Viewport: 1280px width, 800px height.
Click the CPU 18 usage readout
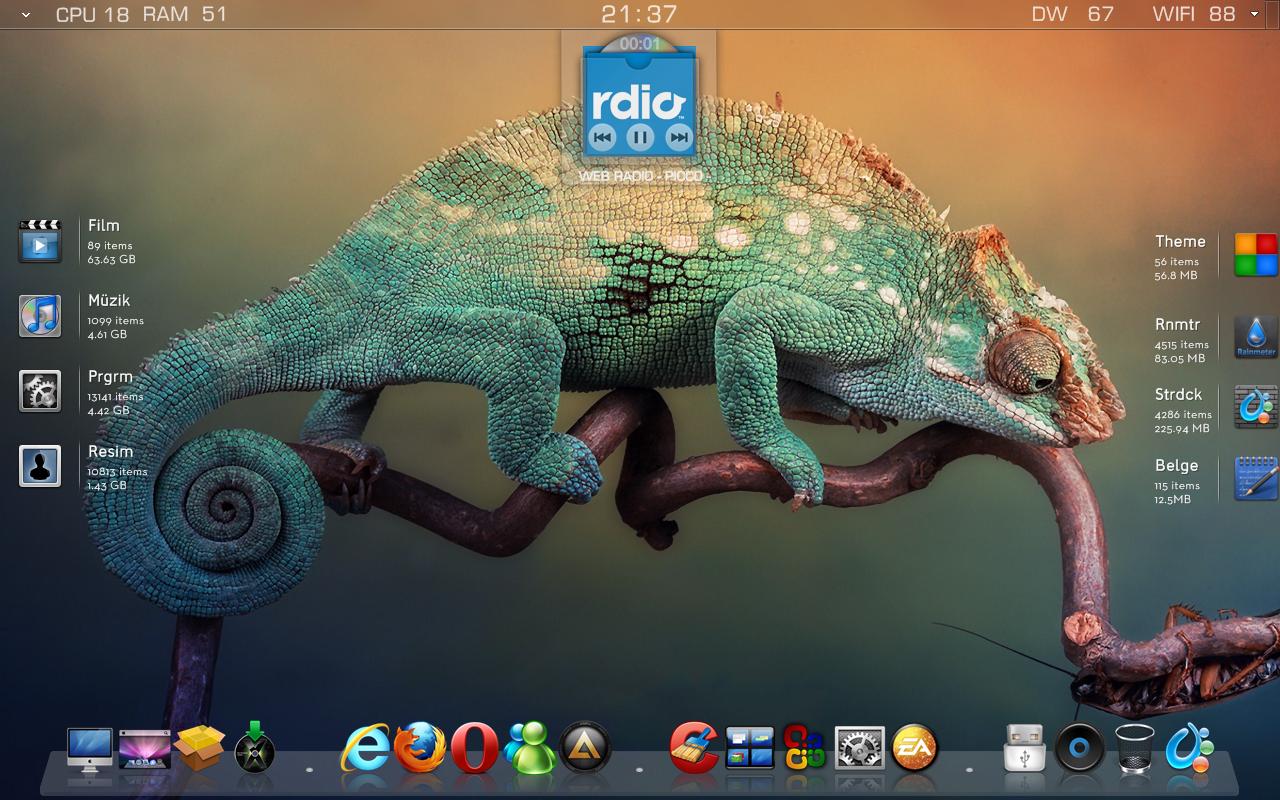coord(93,14)
